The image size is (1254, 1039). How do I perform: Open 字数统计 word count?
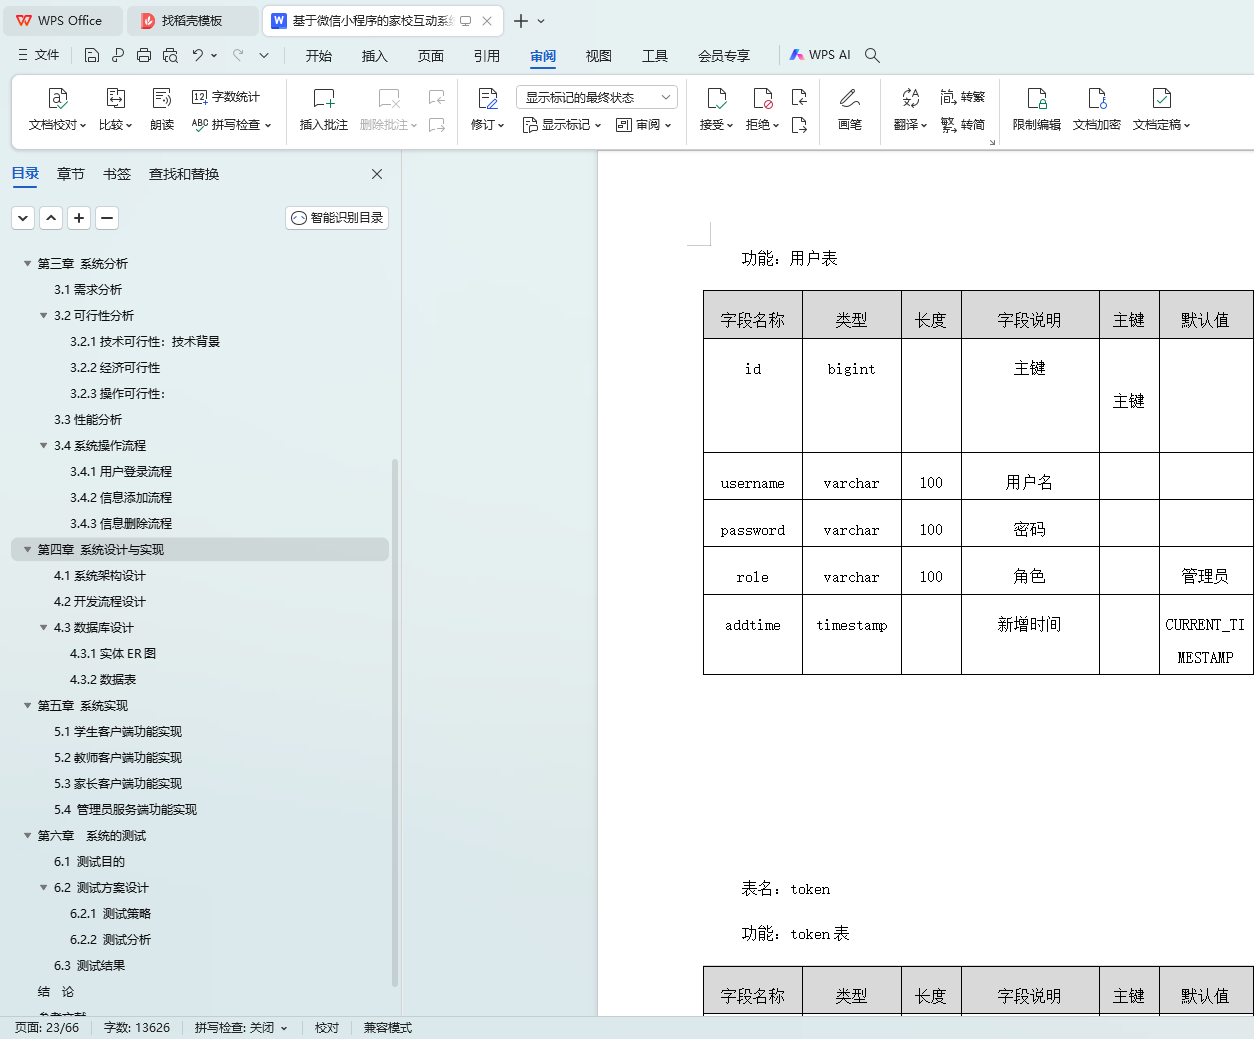pos(226,97)
